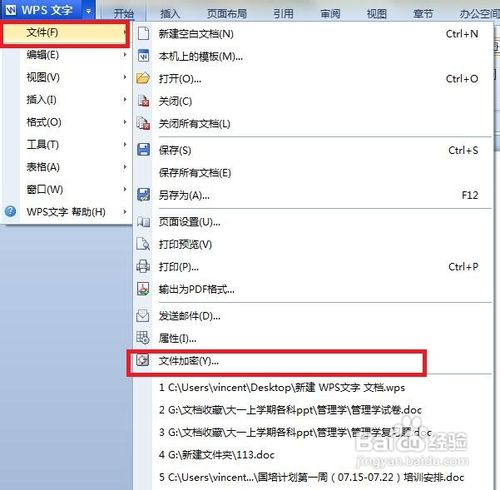Open the WPS文字 帮助(H) menu entry
The width and height of the screenshot is (500, 490).
click(x=67, y=212)
